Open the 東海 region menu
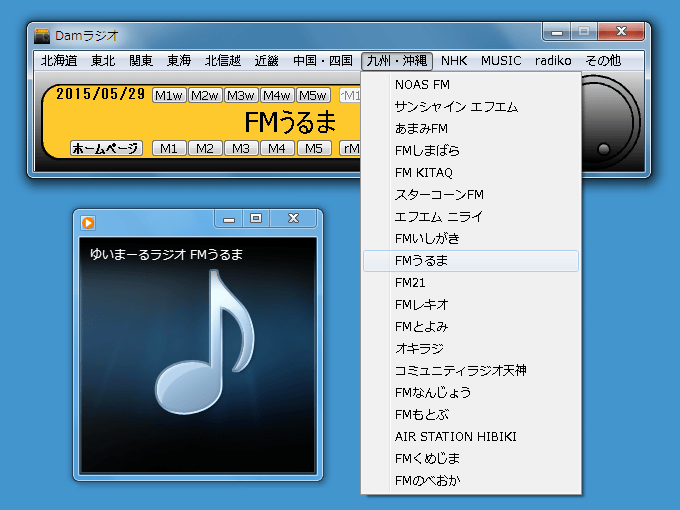Image resolution: width=680 pixels, height=510 pixels. click(x=179, y=61)
